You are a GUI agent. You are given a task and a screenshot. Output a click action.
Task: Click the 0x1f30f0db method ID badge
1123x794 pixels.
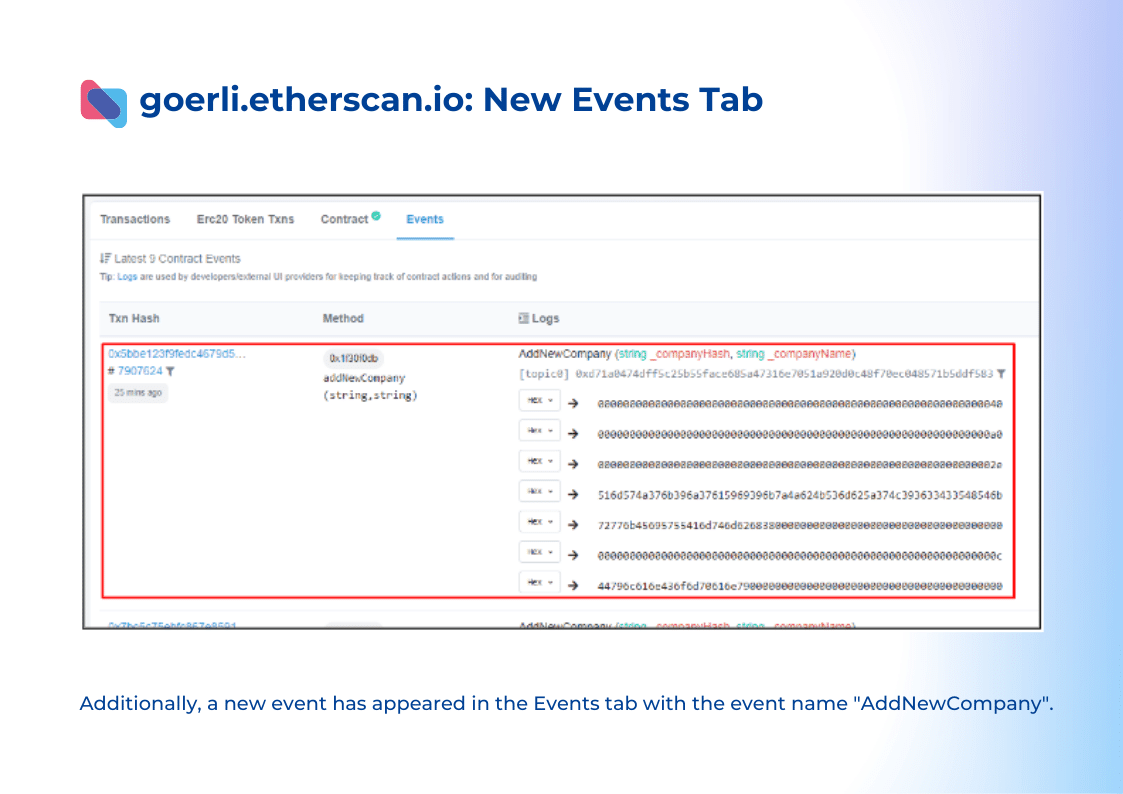(x=353, y=358)
